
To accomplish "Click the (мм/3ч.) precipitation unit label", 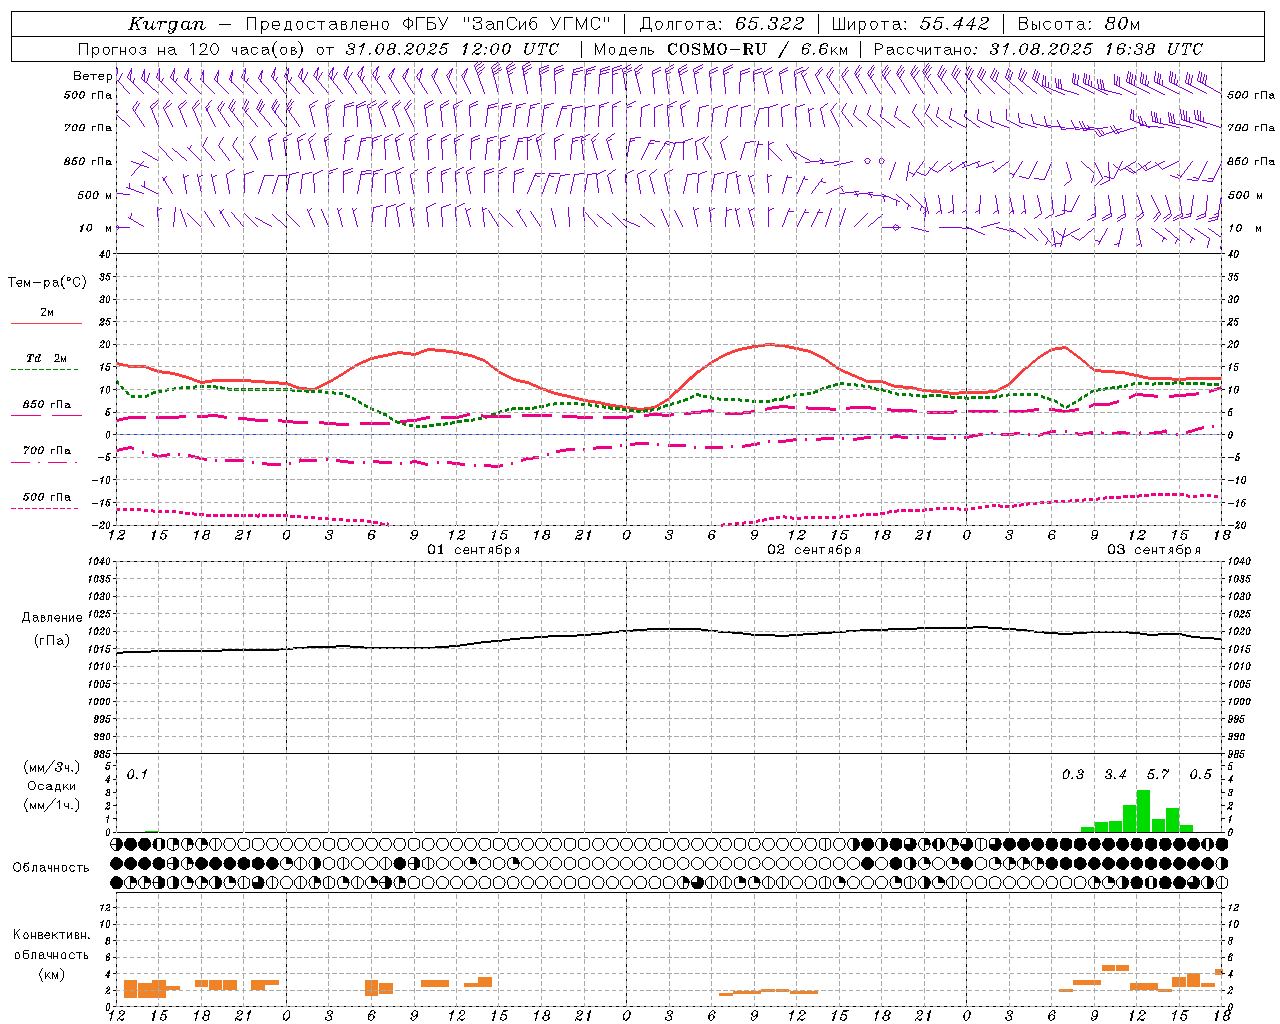I will (x=52, y=767).
